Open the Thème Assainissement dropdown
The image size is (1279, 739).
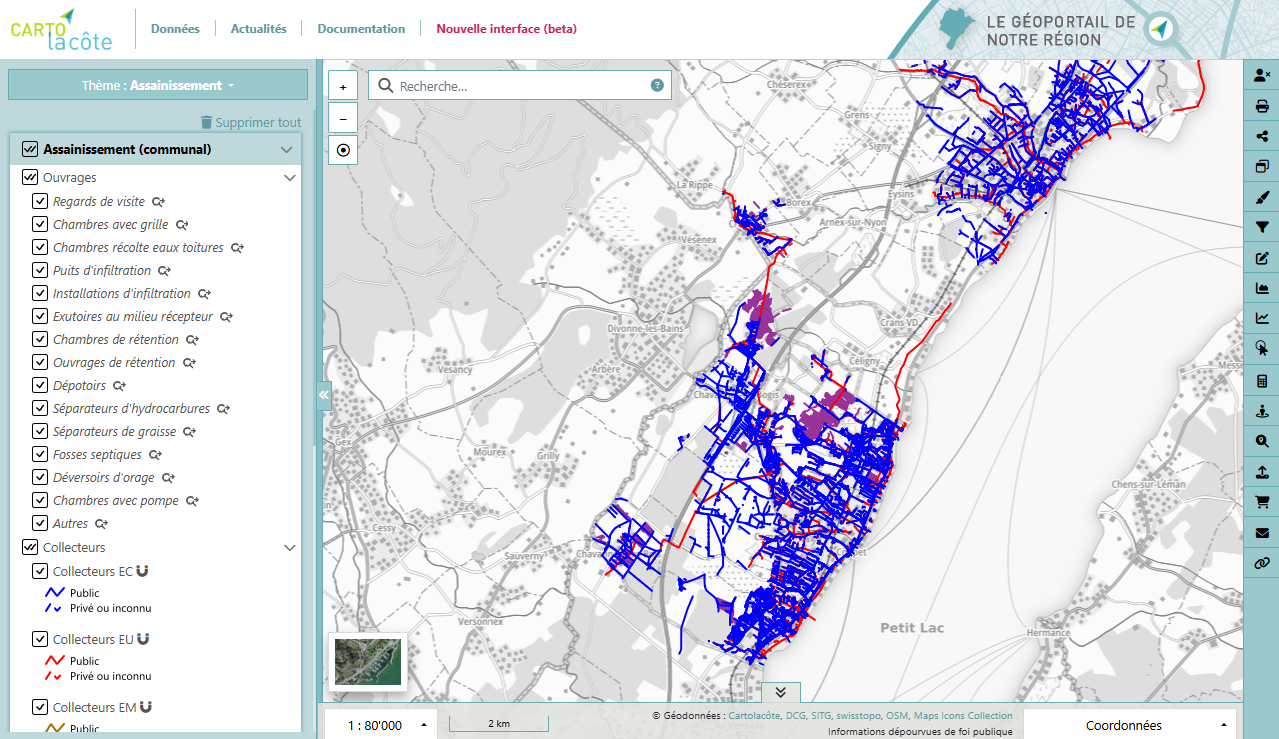tap(158, 85)
